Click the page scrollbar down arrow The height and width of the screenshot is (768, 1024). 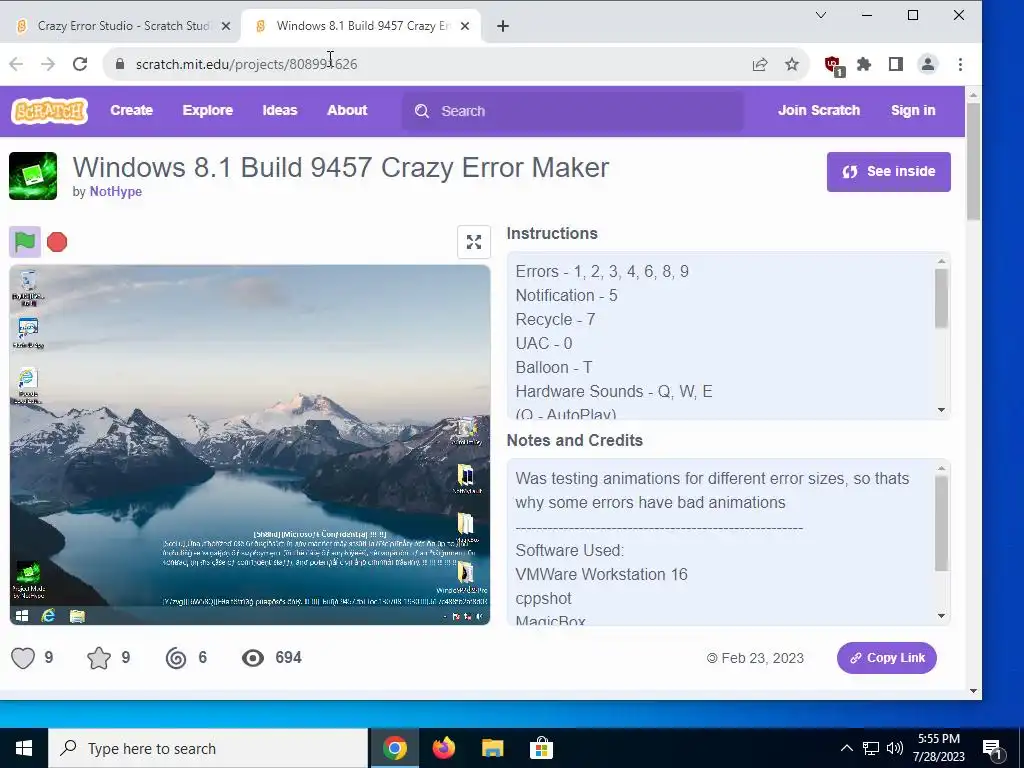pyautogui.click(x=973, y=691)
